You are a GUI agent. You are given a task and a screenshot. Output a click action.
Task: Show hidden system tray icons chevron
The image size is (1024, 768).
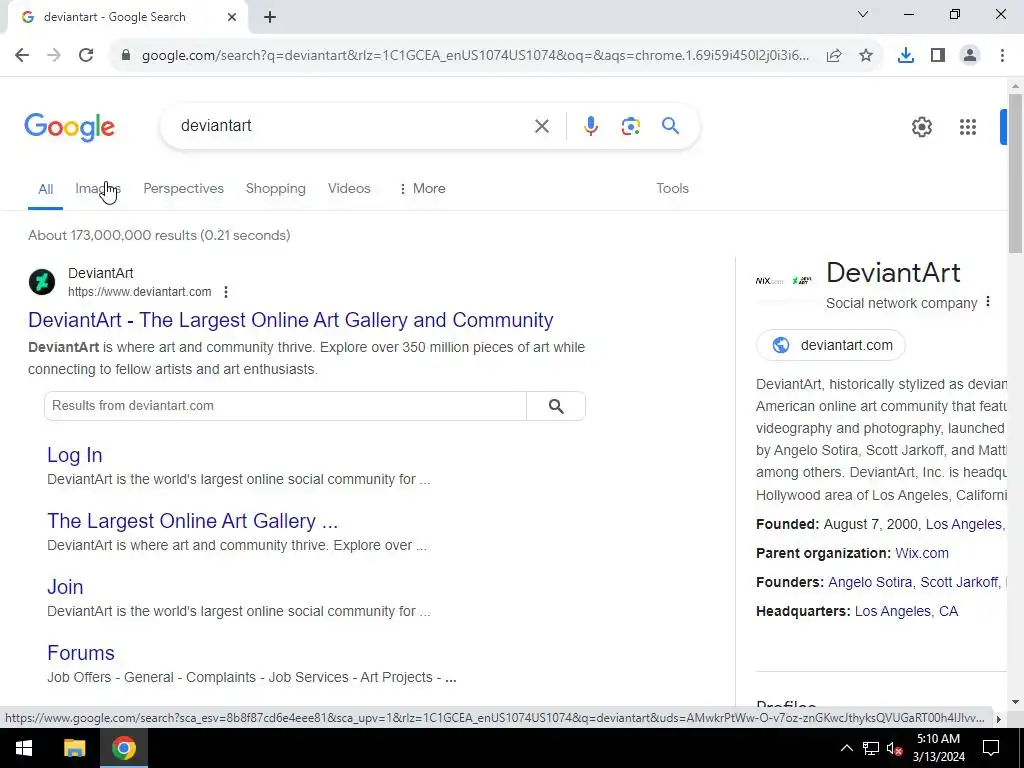(846, 748)
